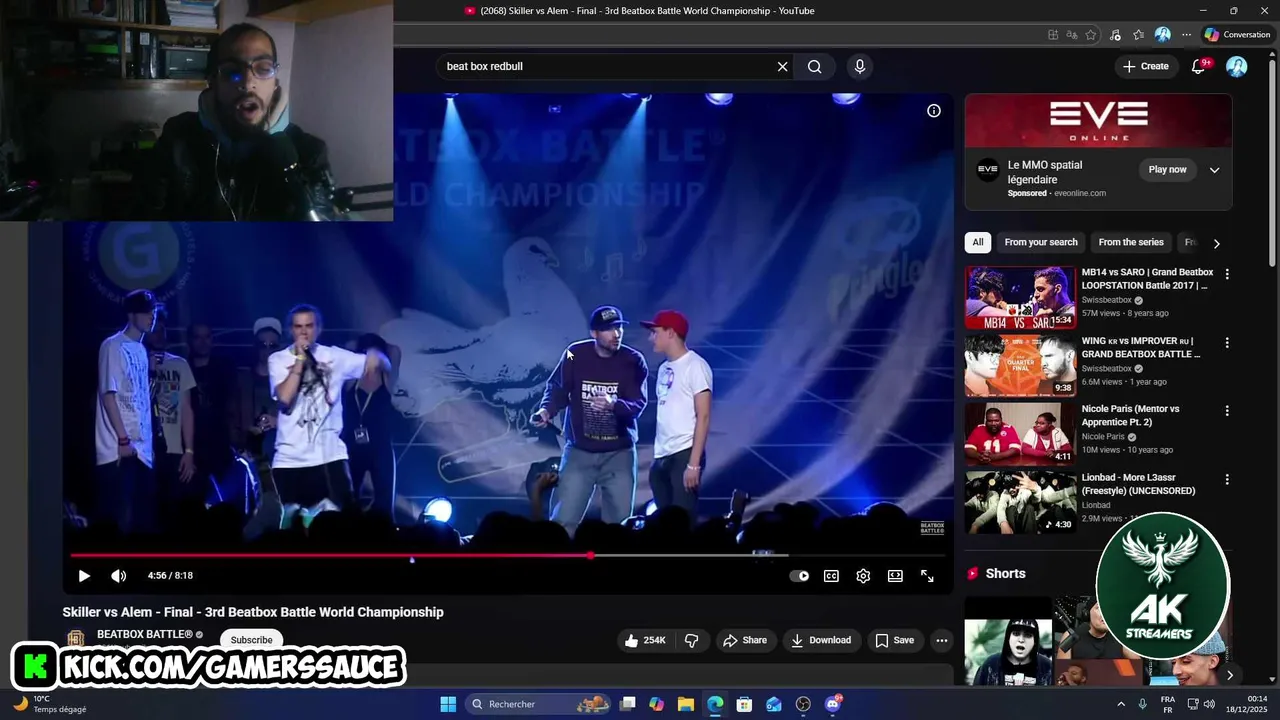Open first Shorts thumbnail
Viewport: 1280px width, 720px height.
[x=1008, y=642]
